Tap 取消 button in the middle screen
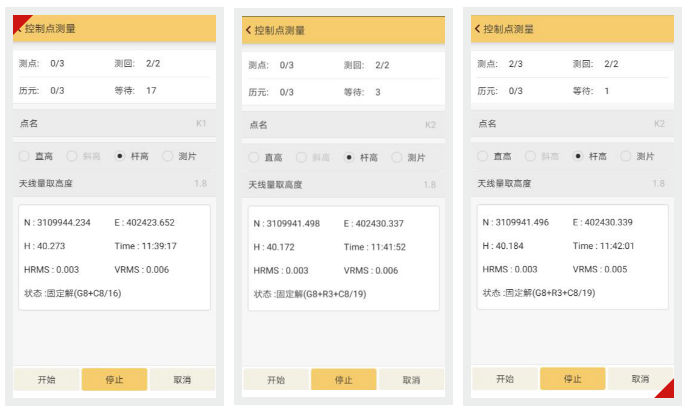The height and width of the screenshot is (412, 688). (x=411, y=380)
